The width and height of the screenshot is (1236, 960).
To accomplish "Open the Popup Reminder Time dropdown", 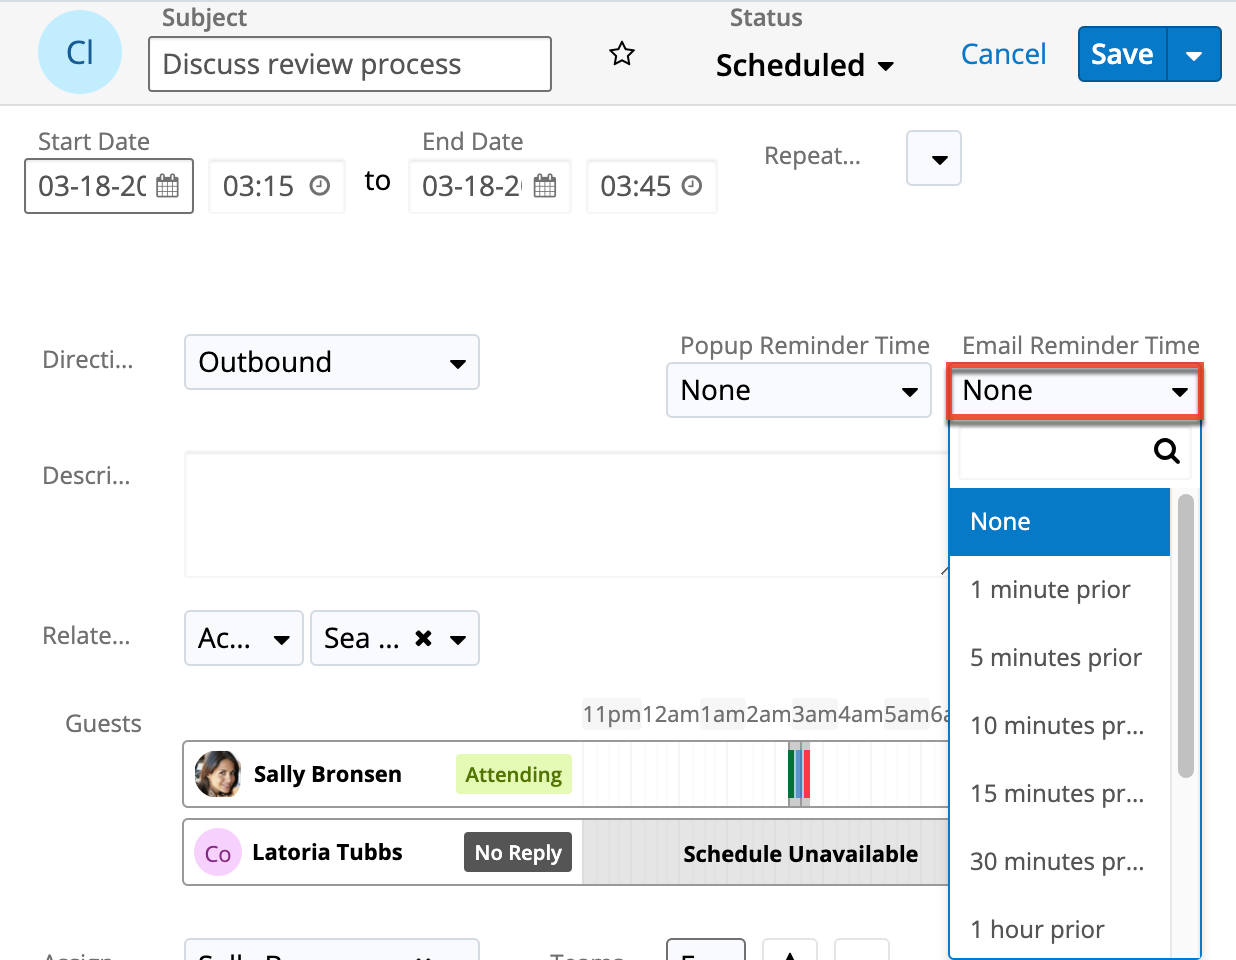I will [798, 391].
